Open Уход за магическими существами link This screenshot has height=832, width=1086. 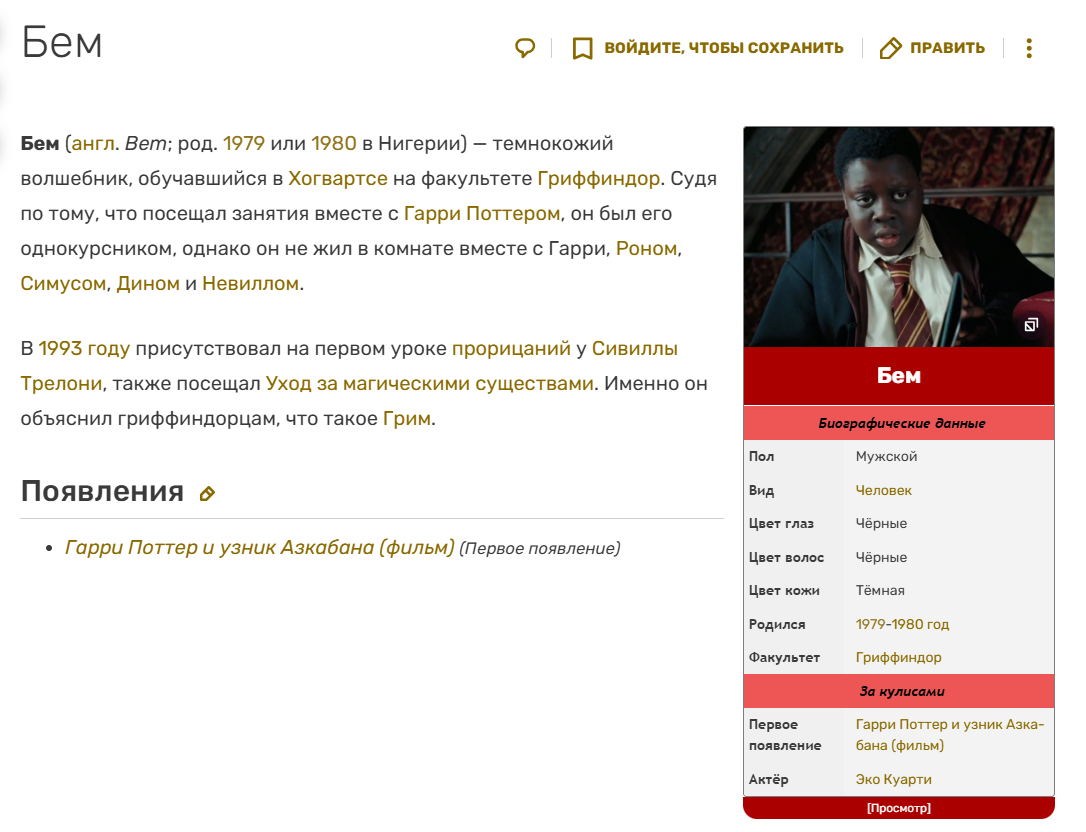[429, 383]
